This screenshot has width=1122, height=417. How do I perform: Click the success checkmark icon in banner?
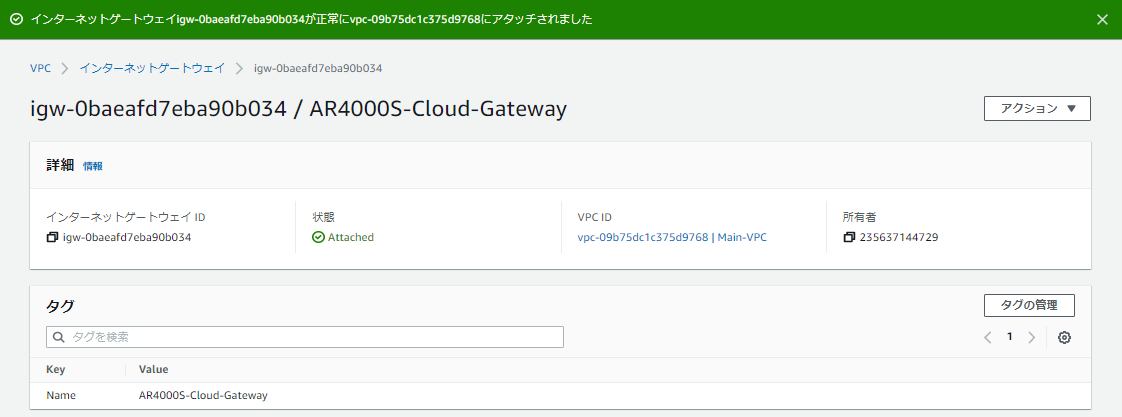point(16,19)
